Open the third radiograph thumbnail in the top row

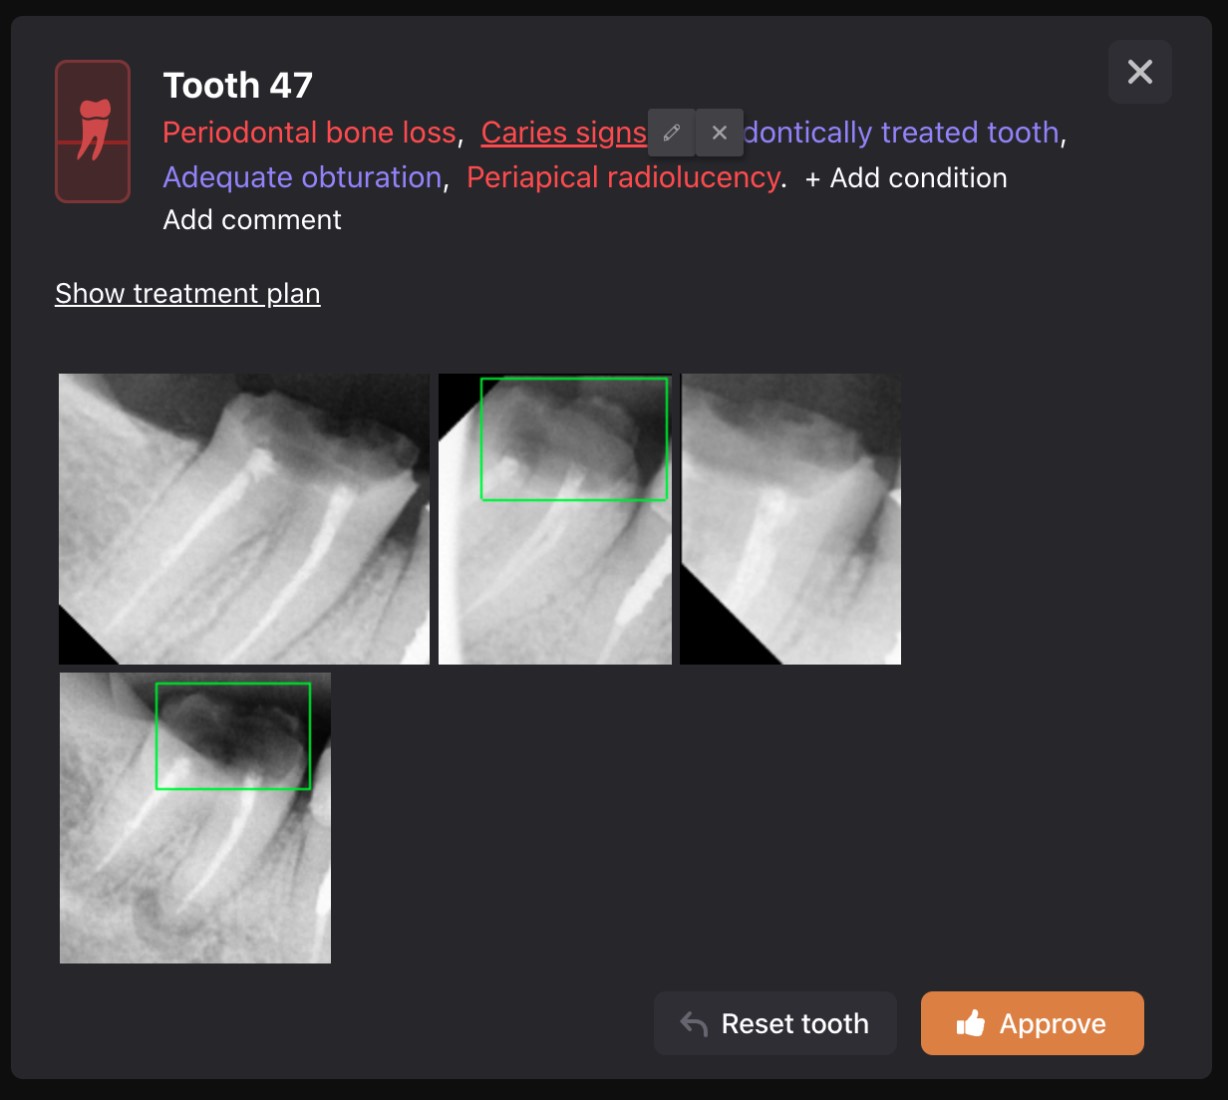pos(791,519)
